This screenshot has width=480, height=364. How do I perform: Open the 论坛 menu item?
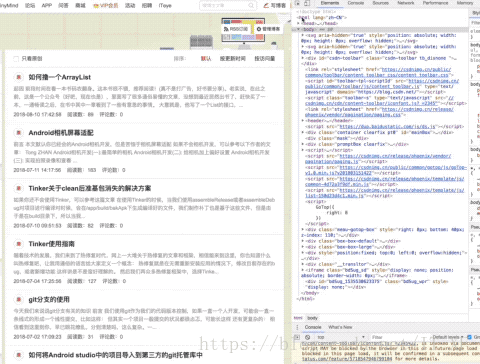click(30, 5)
